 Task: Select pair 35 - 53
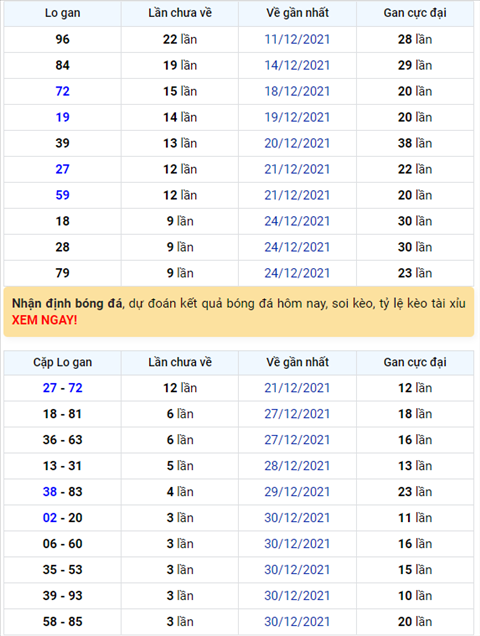point(62,569)
